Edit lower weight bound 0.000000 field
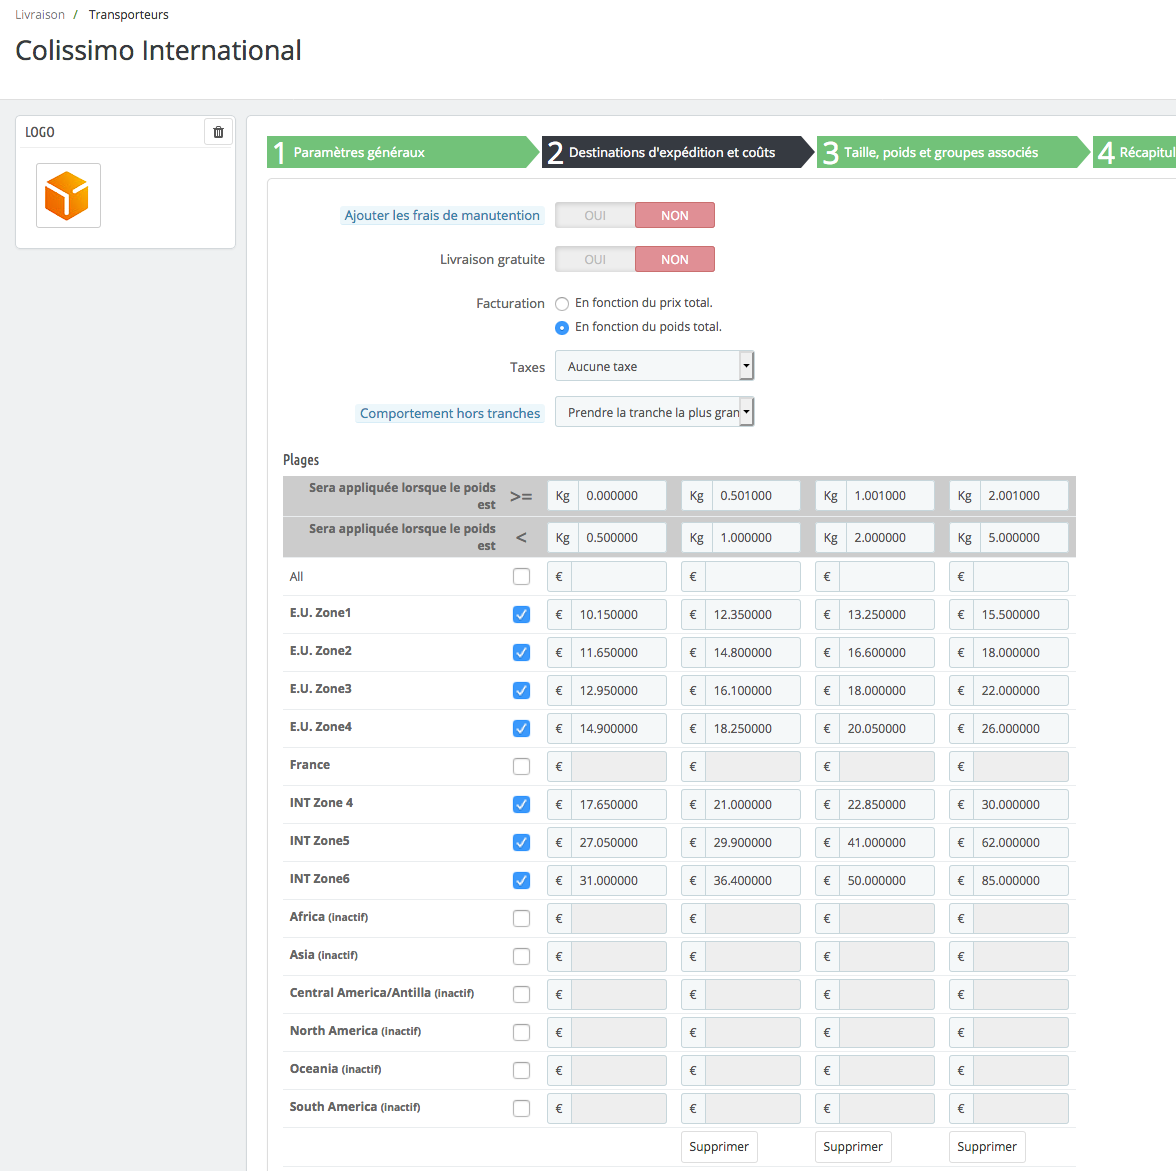1176x1171 pixels. pos(622,496)
